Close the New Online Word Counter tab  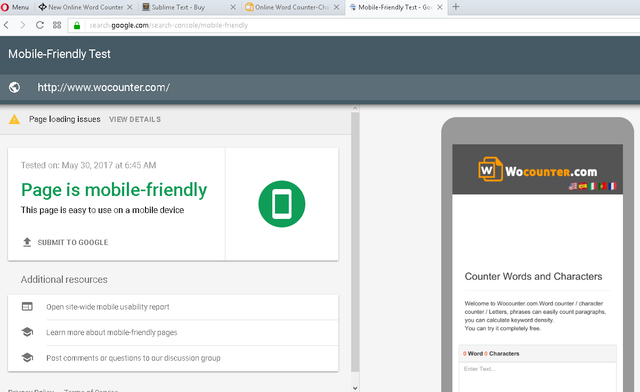129,7
